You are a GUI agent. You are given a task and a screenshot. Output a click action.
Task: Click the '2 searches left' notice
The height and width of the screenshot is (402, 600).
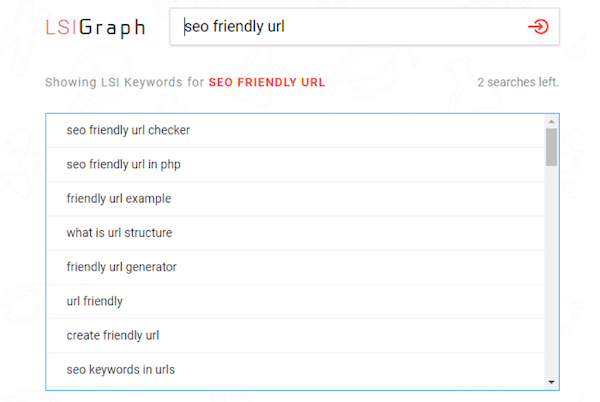click(518, 82)
